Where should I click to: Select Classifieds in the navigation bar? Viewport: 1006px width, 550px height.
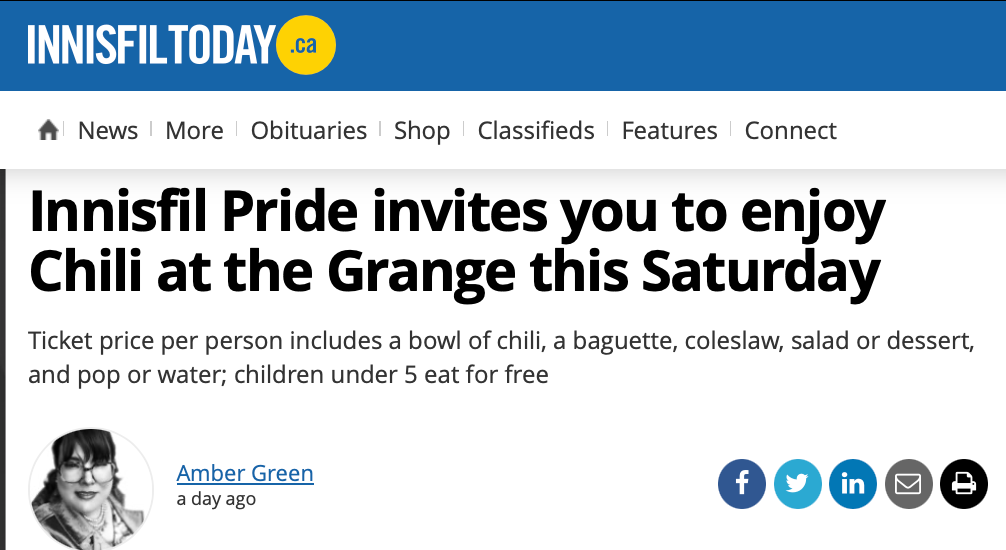[x=536, y=131]
